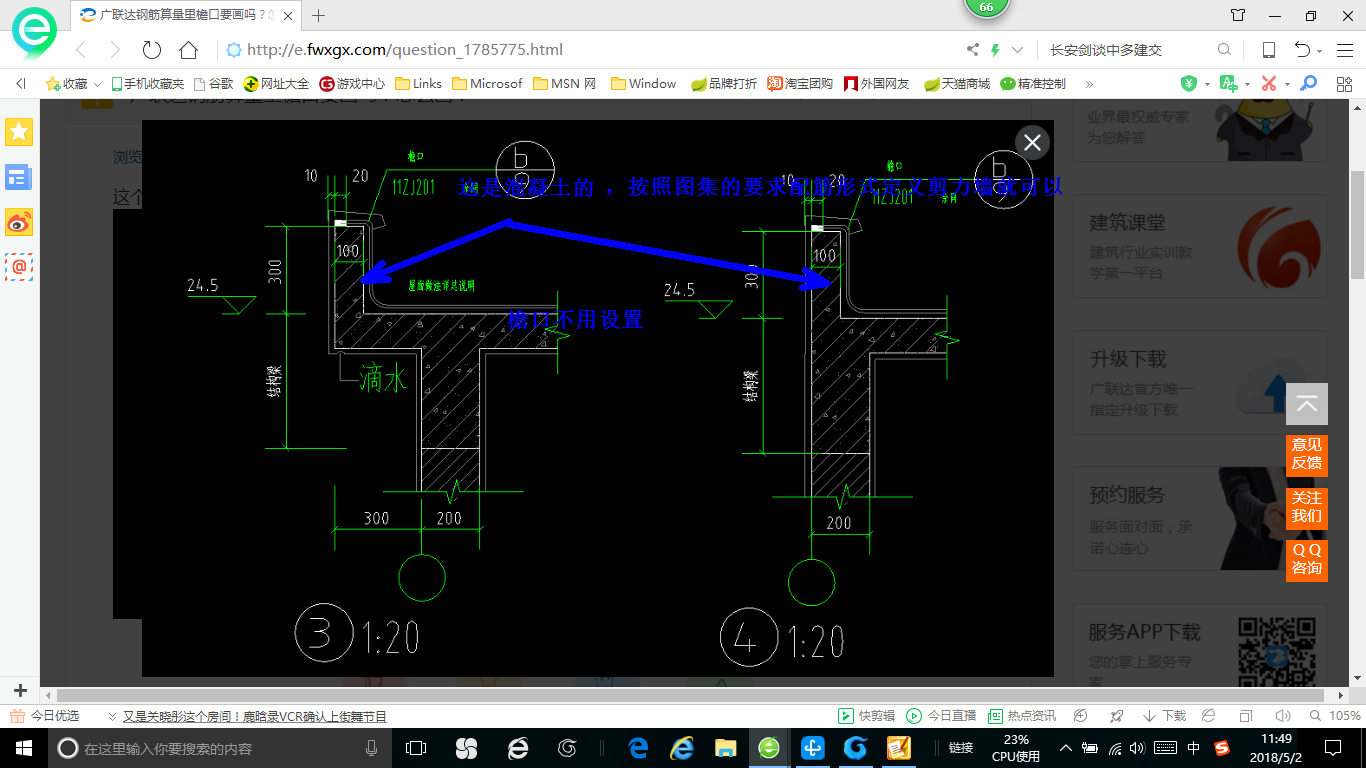1366x768 pixels.
Task: Click the 105% page zoom control
Action: click(1334, 716)
